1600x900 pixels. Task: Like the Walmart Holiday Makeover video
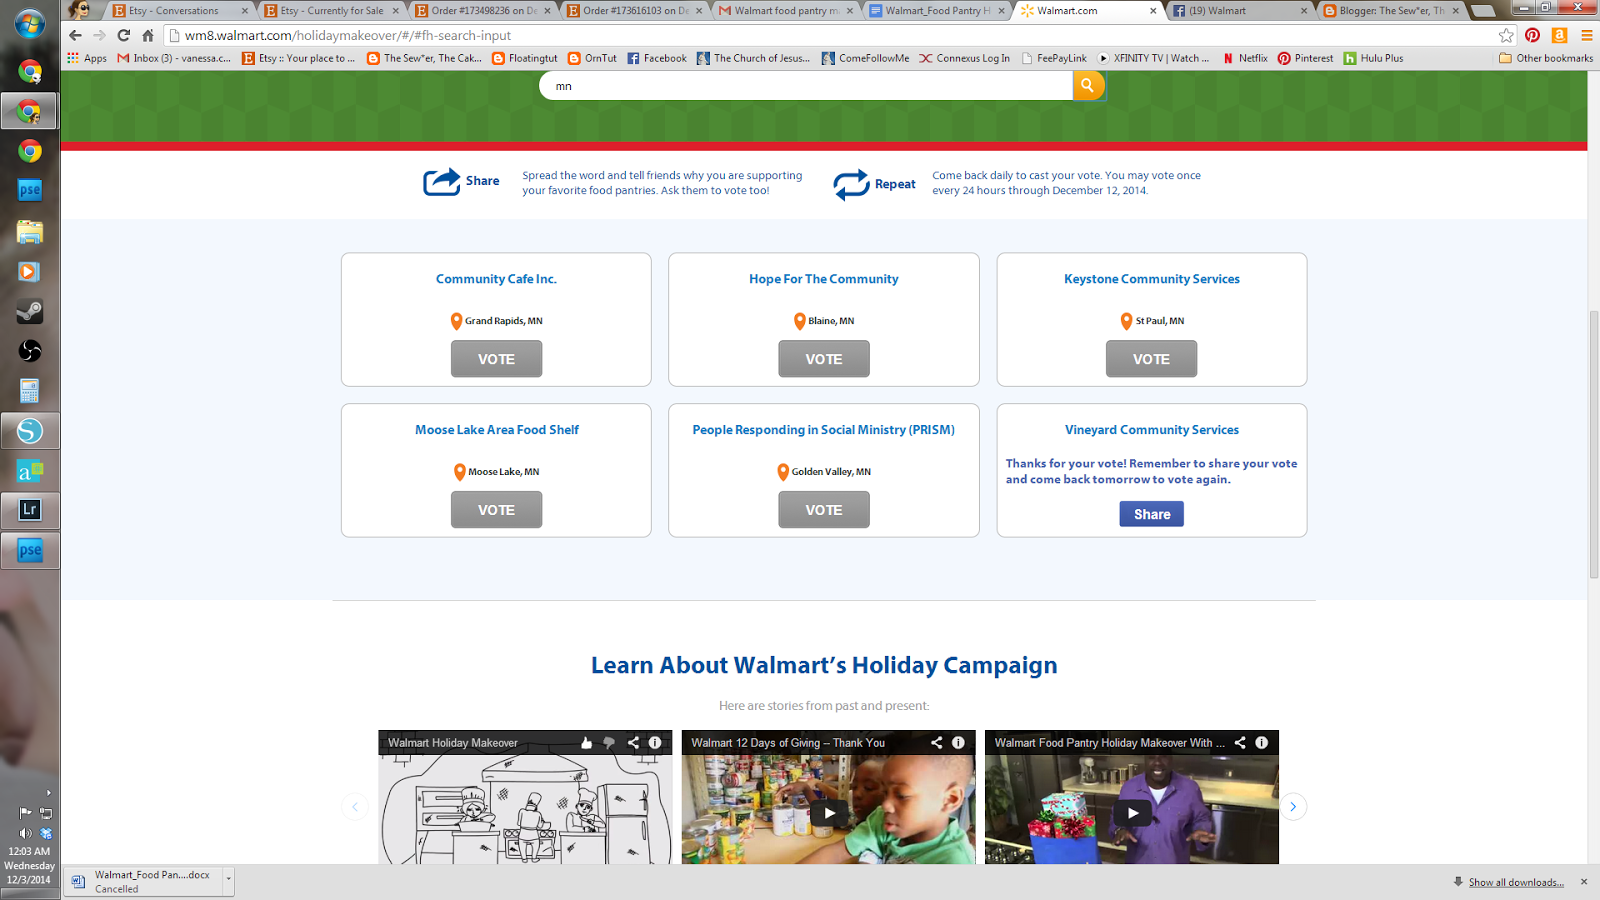[x=586, y=743]
